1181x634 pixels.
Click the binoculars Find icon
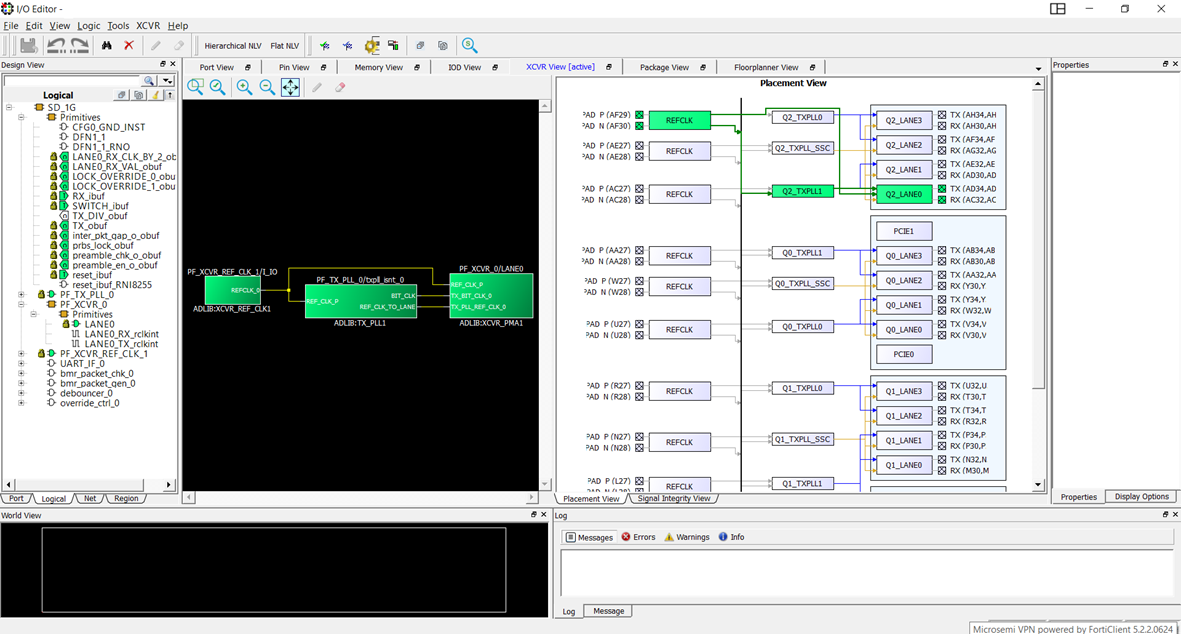pos(106,45)
